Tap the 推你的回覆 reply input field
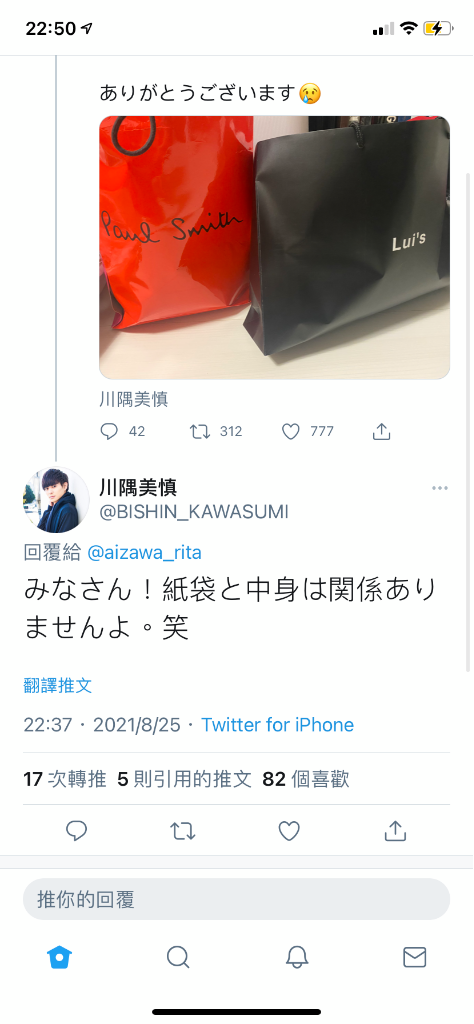The image size is (474, 1024). (236, 899)
